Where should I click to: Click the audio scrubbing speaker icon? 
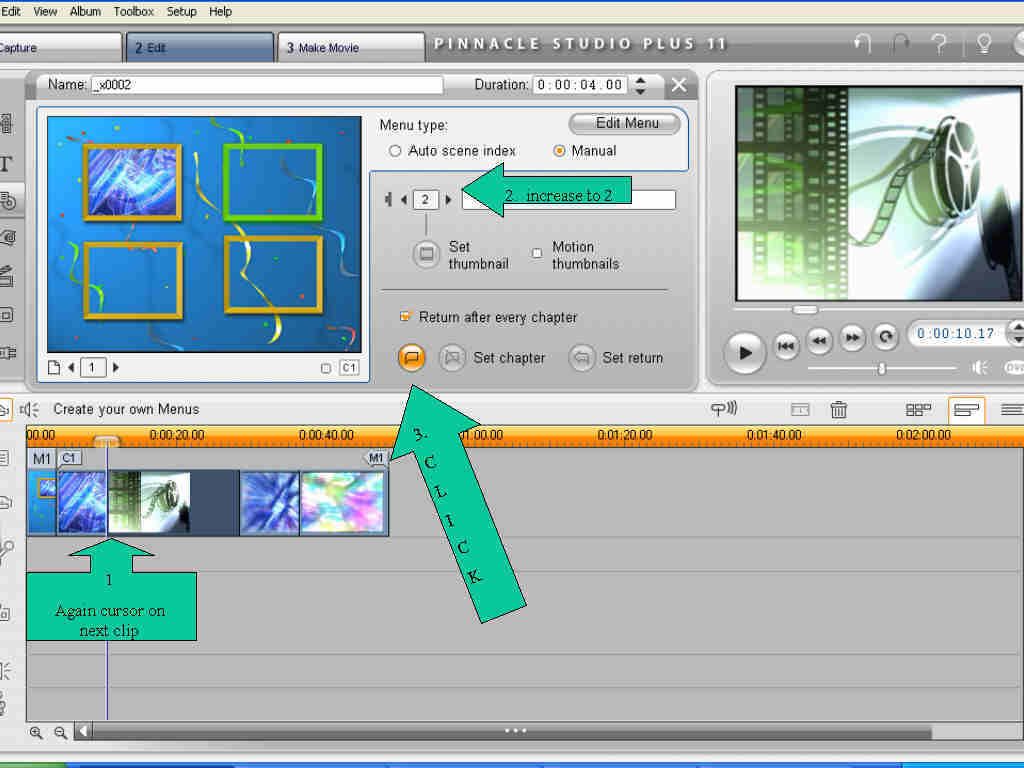coord(29,409)
